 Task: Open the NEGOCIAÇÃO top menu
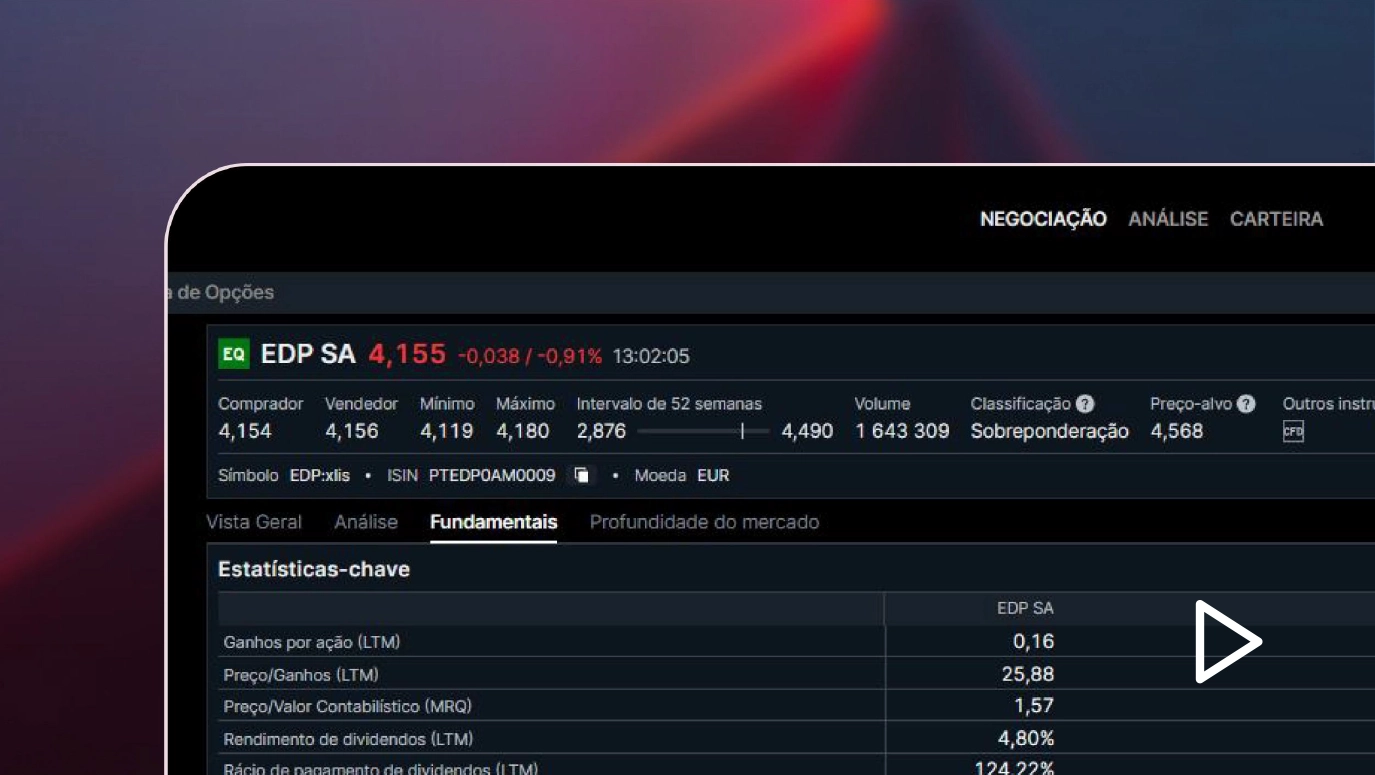click(x=1043, y=219)
